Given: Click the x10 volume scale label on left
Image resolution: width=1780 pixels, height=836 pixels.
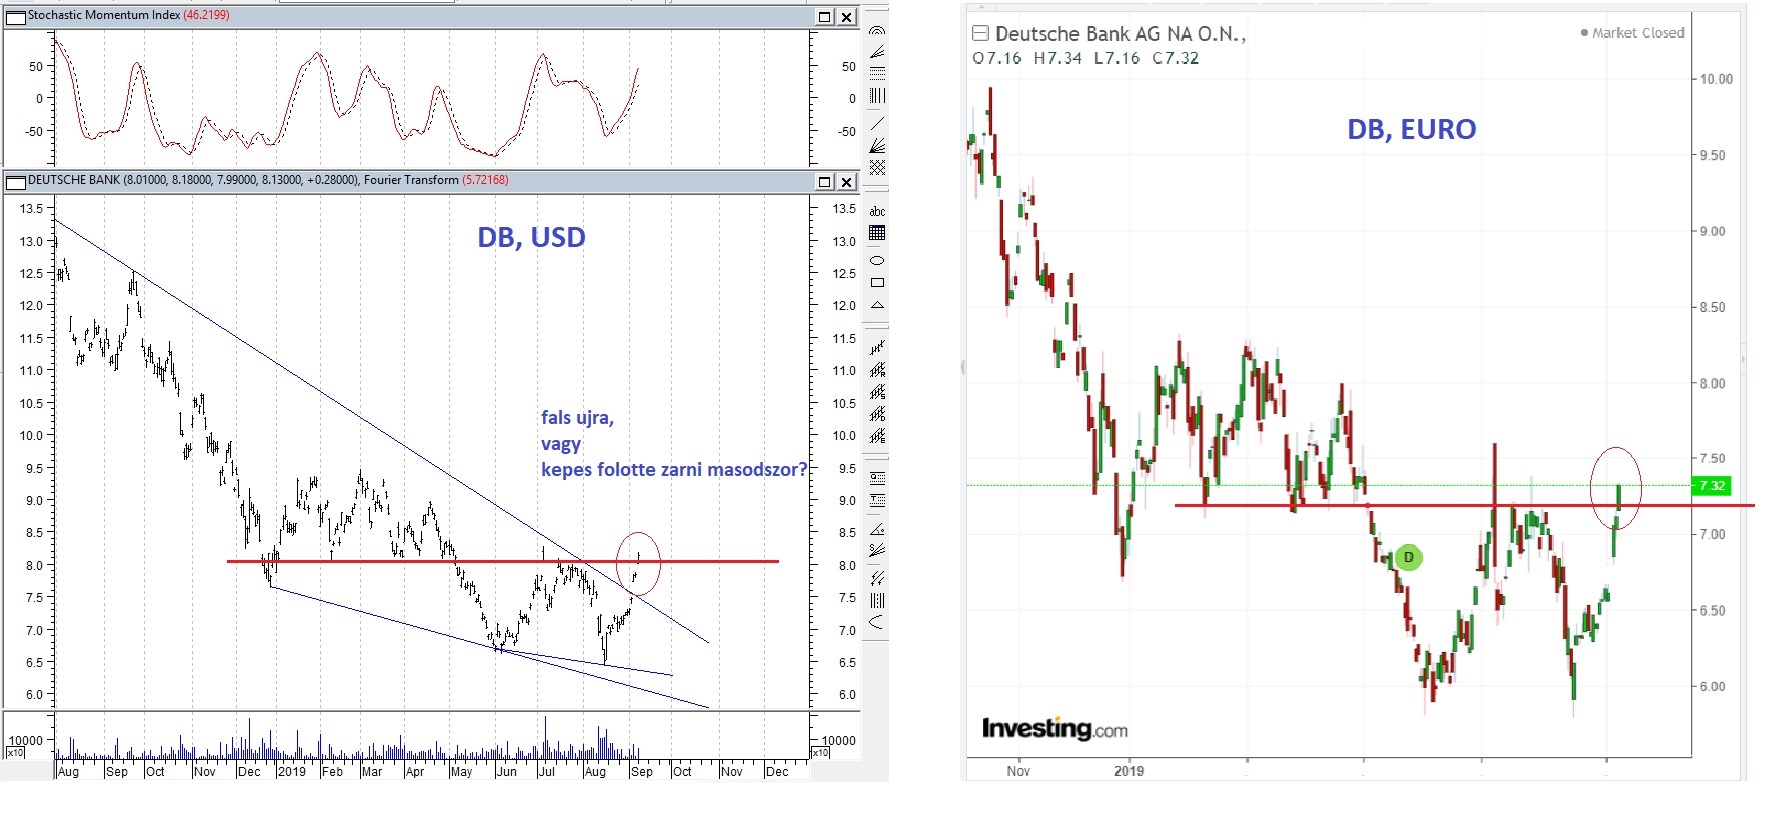Looking at the screenshot, I should coord(15,752).
